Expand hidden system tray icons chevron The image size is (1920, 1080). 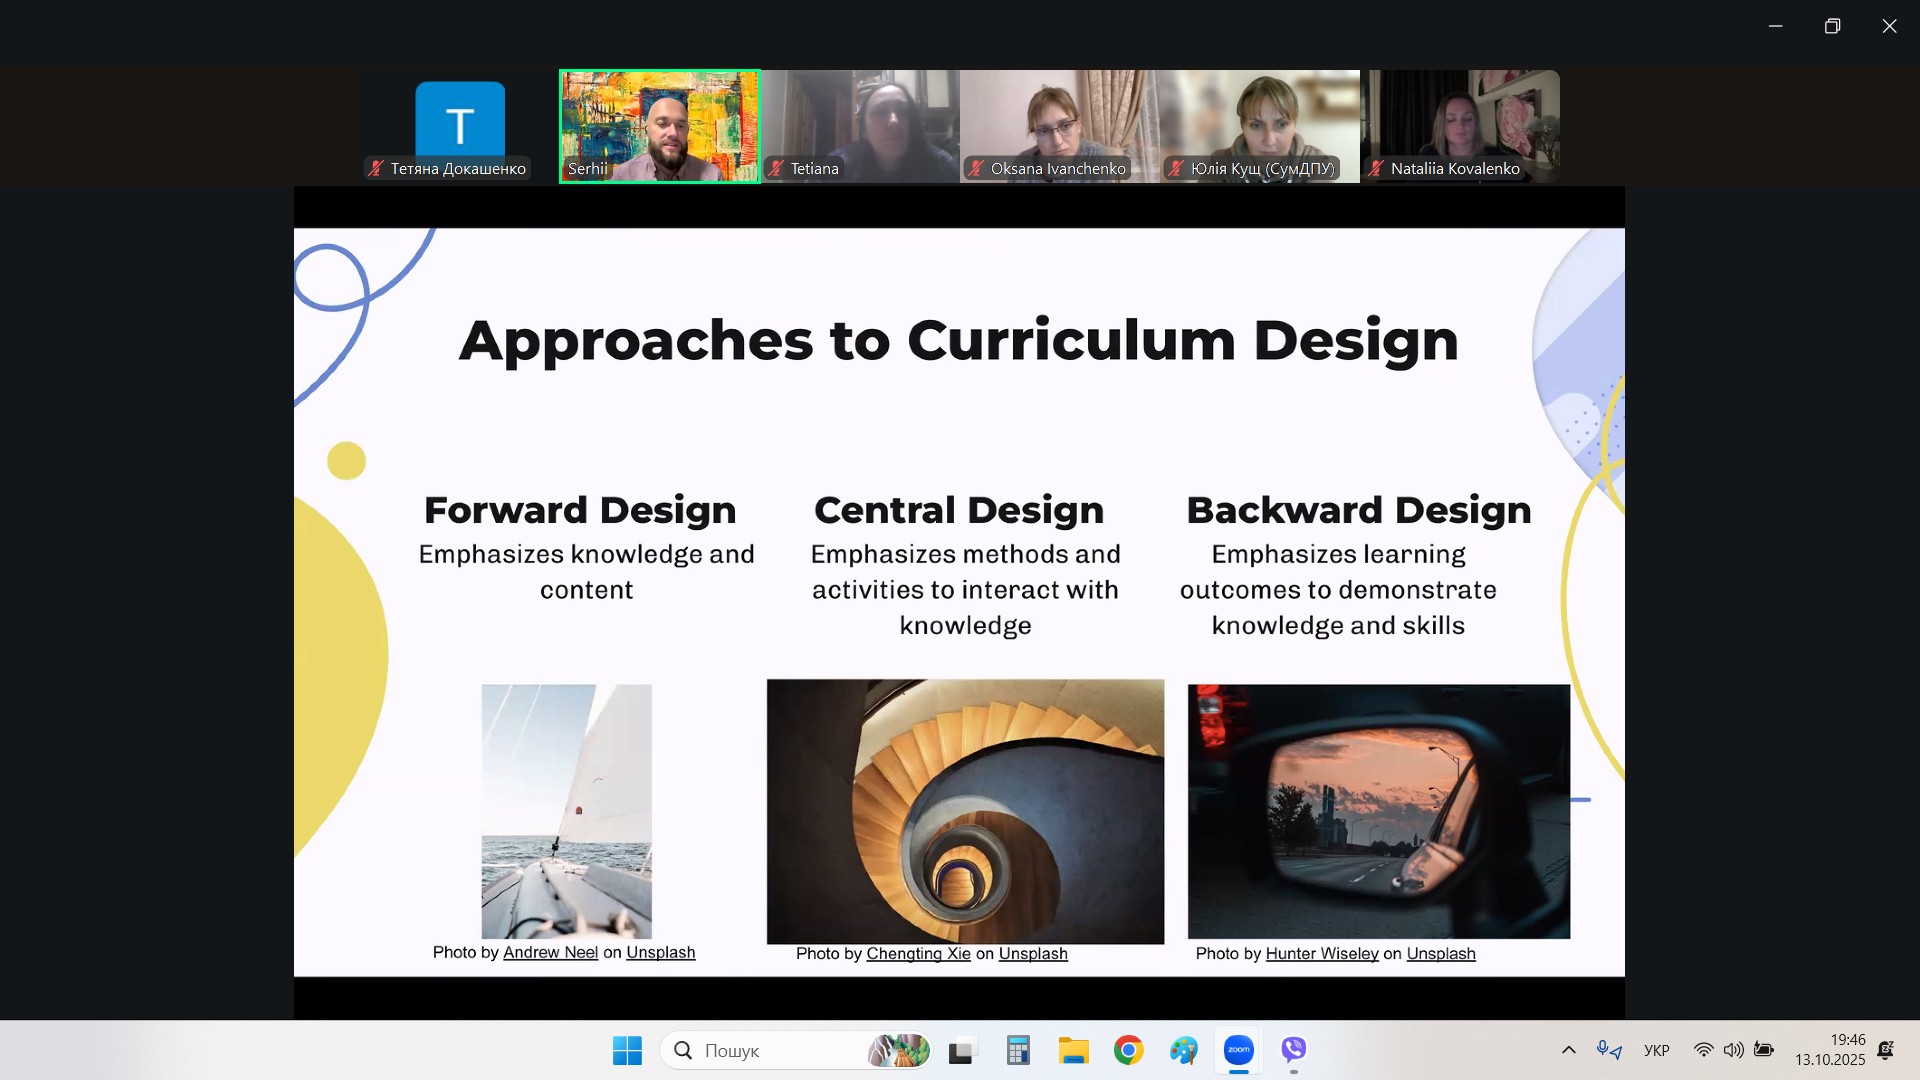1568,1050
